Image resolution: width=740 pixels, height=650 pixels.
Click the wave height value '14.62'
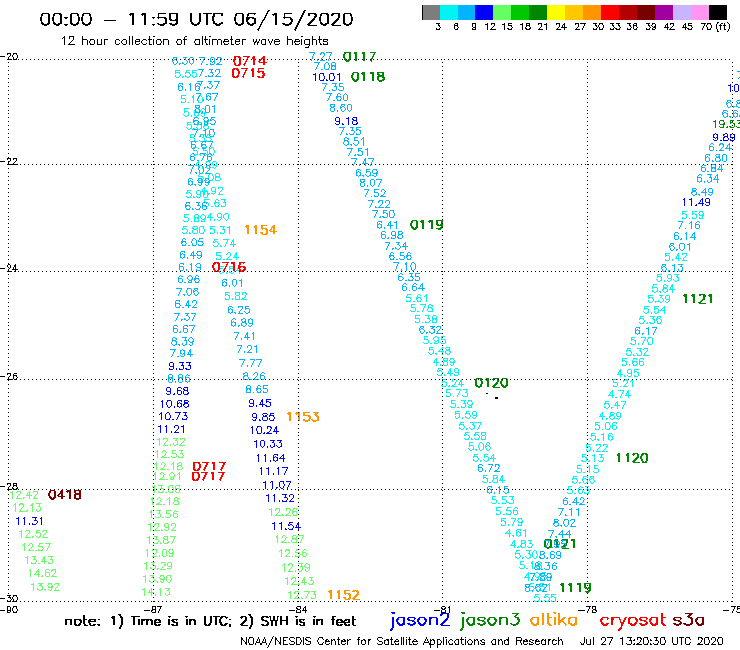click(43, 574)
